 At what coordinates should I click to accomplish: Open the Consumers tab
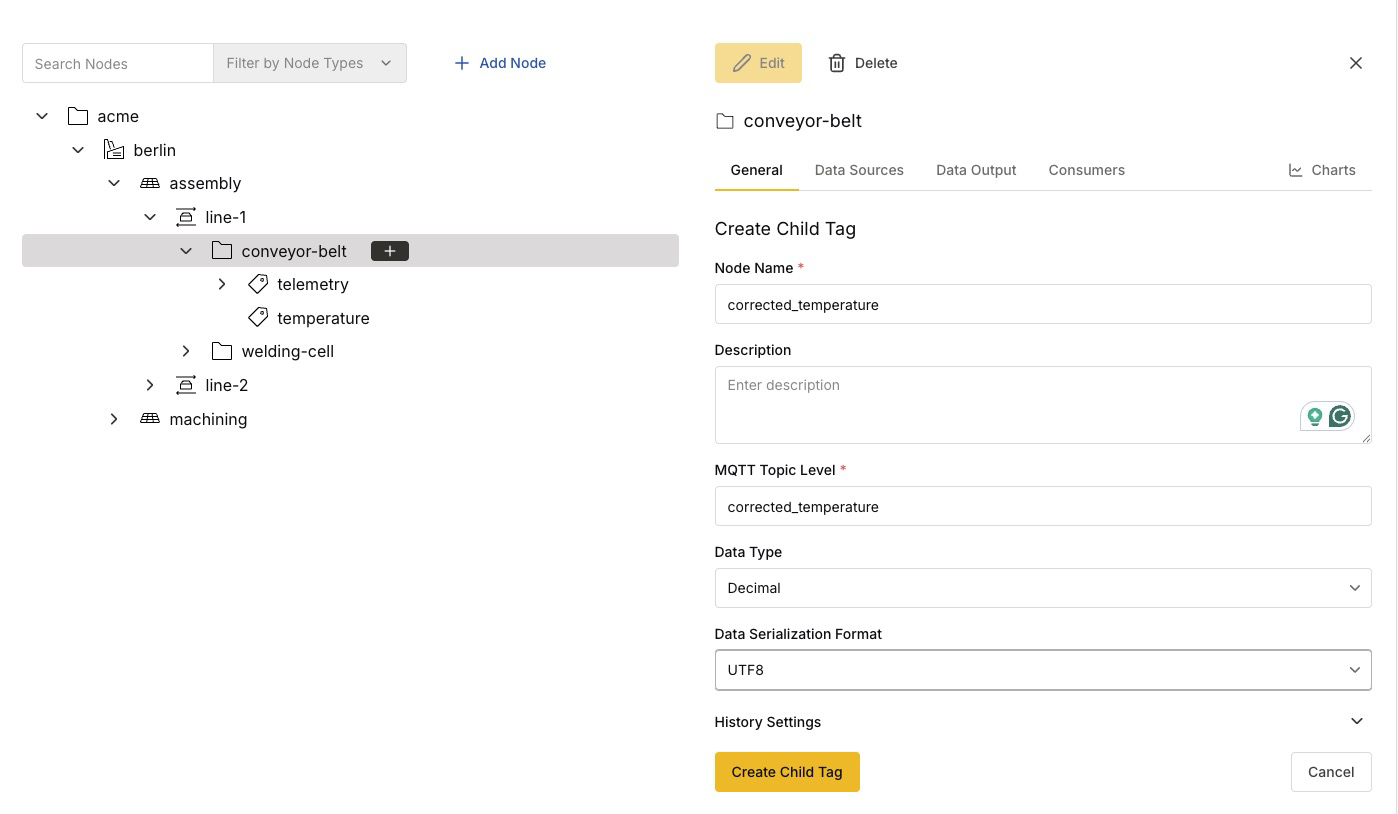(x=1086, y=170)
